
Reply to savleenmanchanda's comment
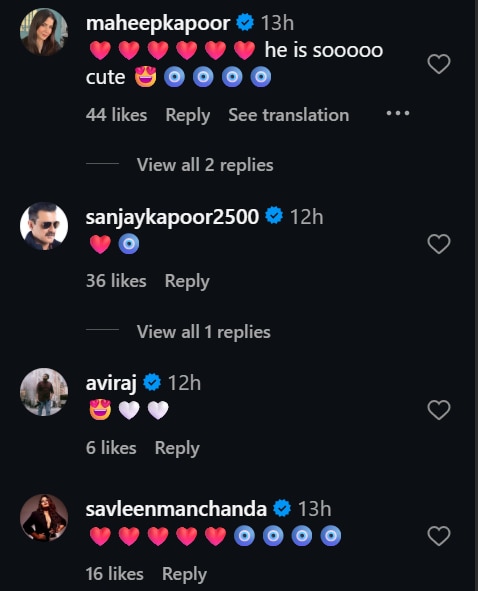pyautogui.click(x=184, y=574)
